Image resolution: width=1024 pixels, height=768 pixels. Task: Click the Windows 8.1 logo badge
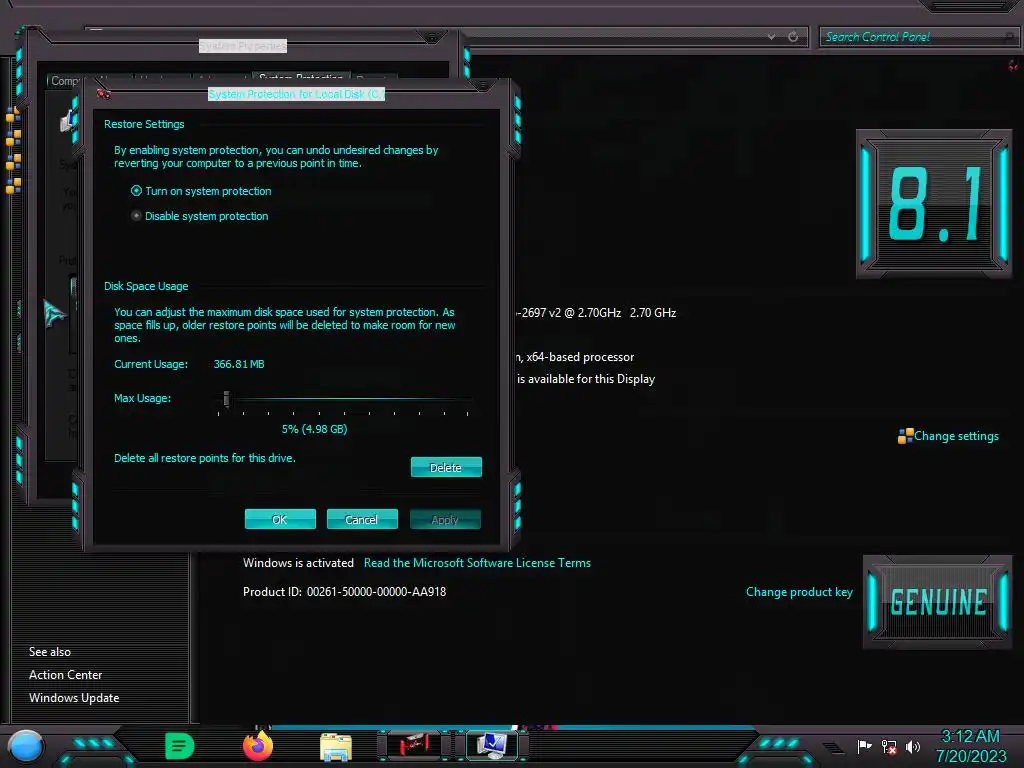(934, 204)
